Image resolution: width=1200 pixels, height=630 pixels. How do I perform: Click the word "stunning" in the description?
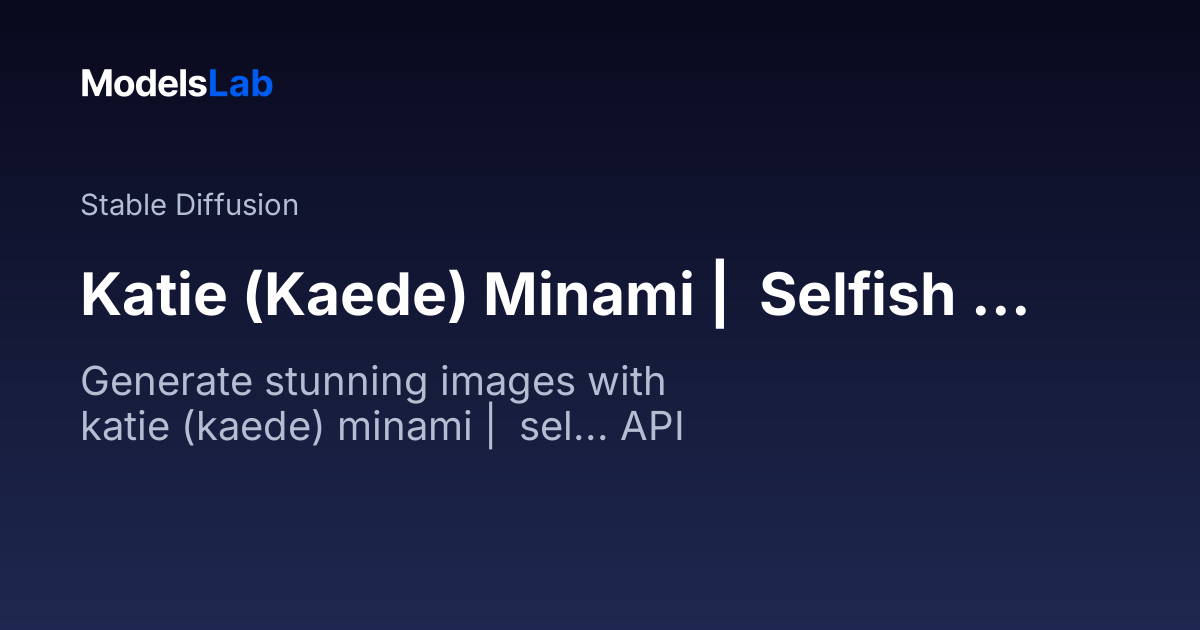pyautogui.click(x=340, y=383)
